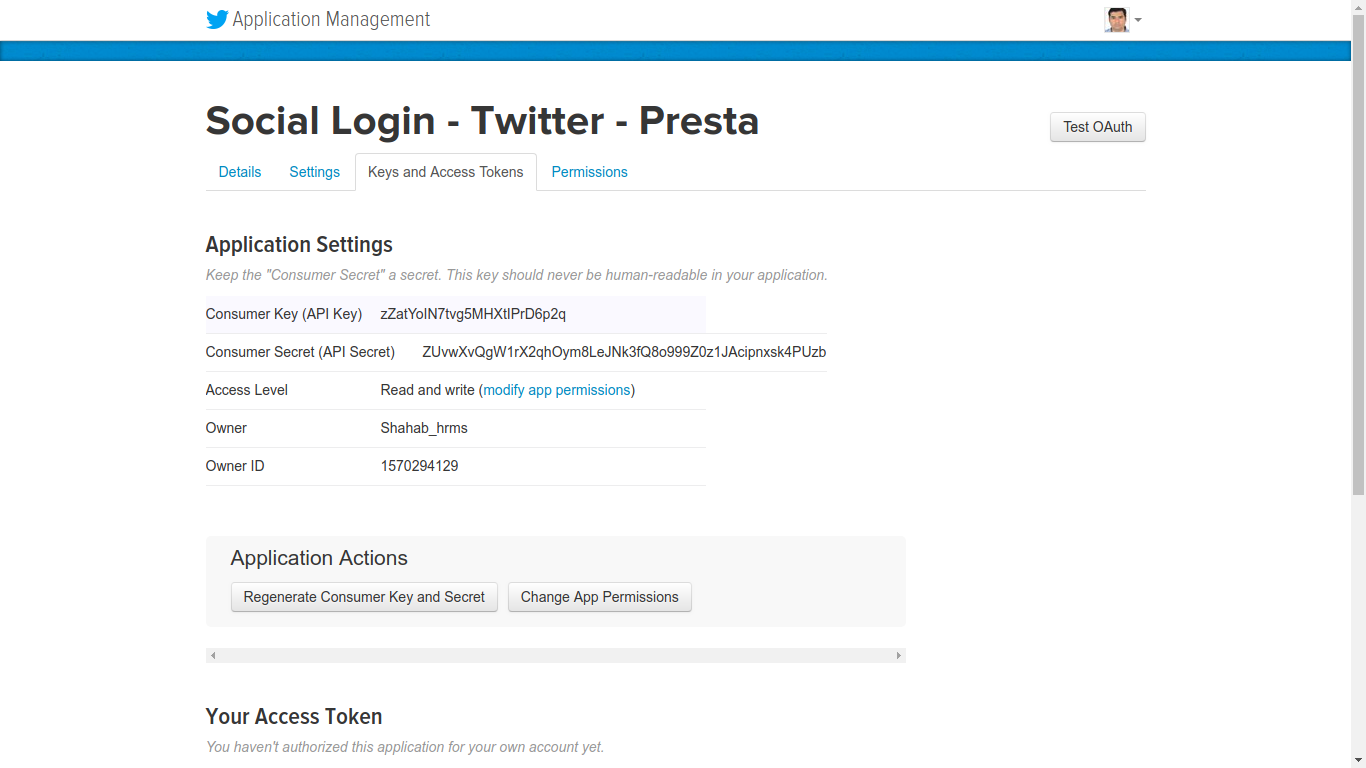Go to the Permissions tab
The image size is (1366, 768).
590,172
